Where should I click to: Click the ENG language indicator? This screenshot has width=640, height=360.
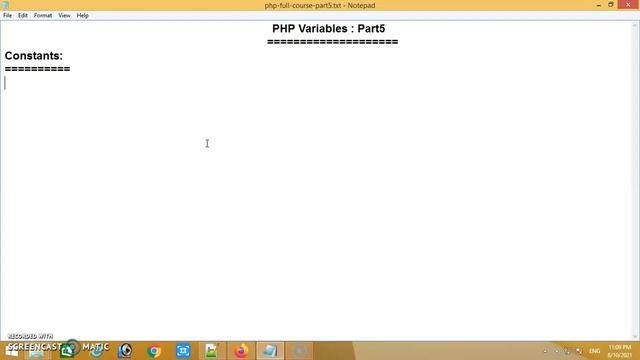click(x=594, y=351)
